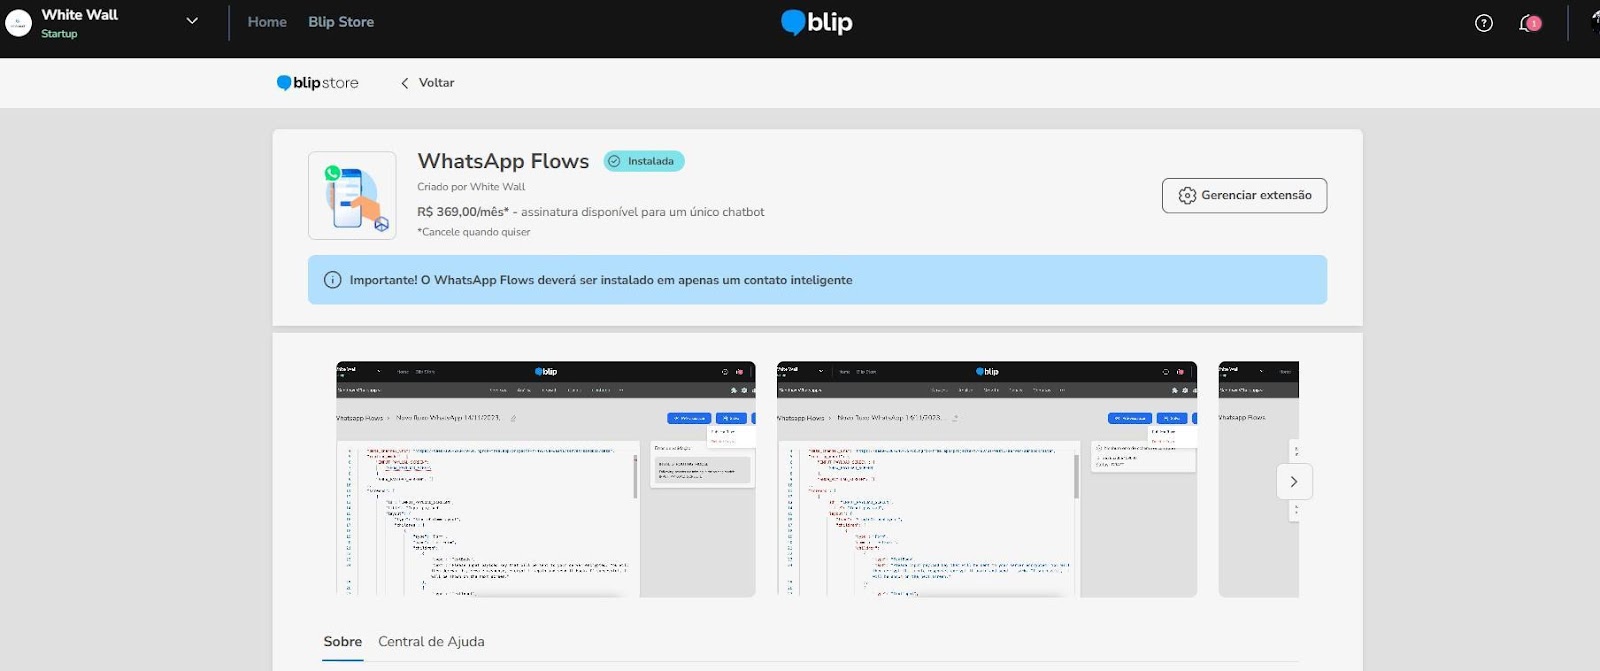The height and width of the screenshot is (671, 1600).
Task: Expand the White Wall account dropdown
Action: pos(192,21)
